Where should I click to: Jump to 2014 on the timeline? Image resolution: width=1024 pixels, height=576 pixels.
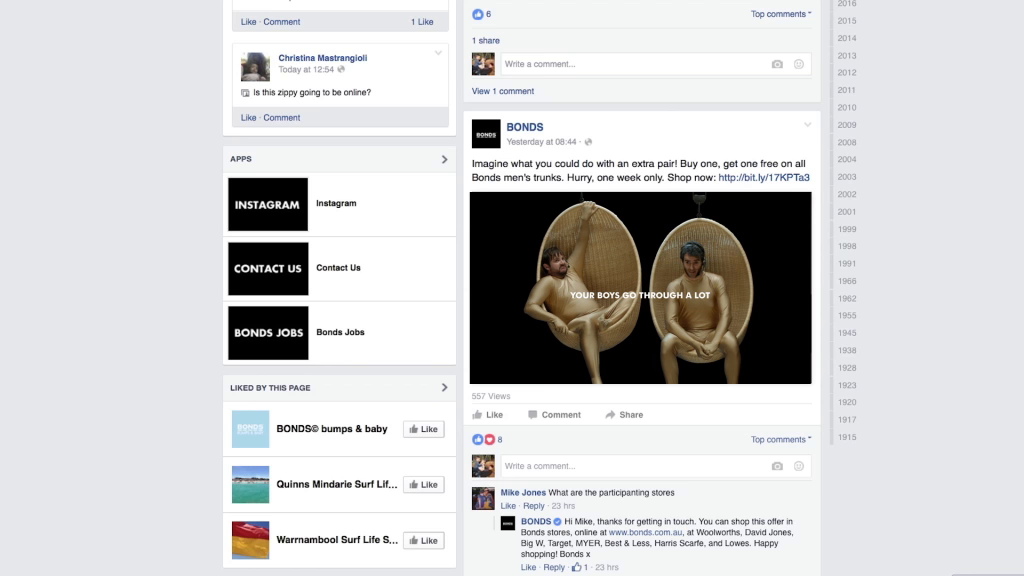pyautogui.click(x=846, y=39)
